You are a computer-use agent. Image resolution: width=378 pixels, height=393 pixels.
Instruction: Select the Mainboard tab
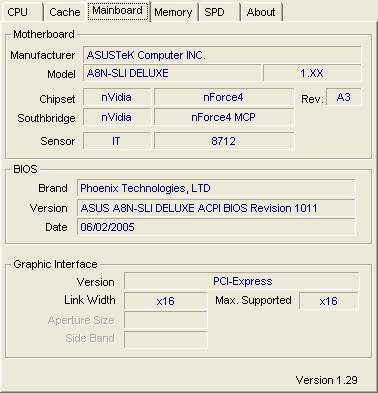pyautogui.click(x=118, y=11)
